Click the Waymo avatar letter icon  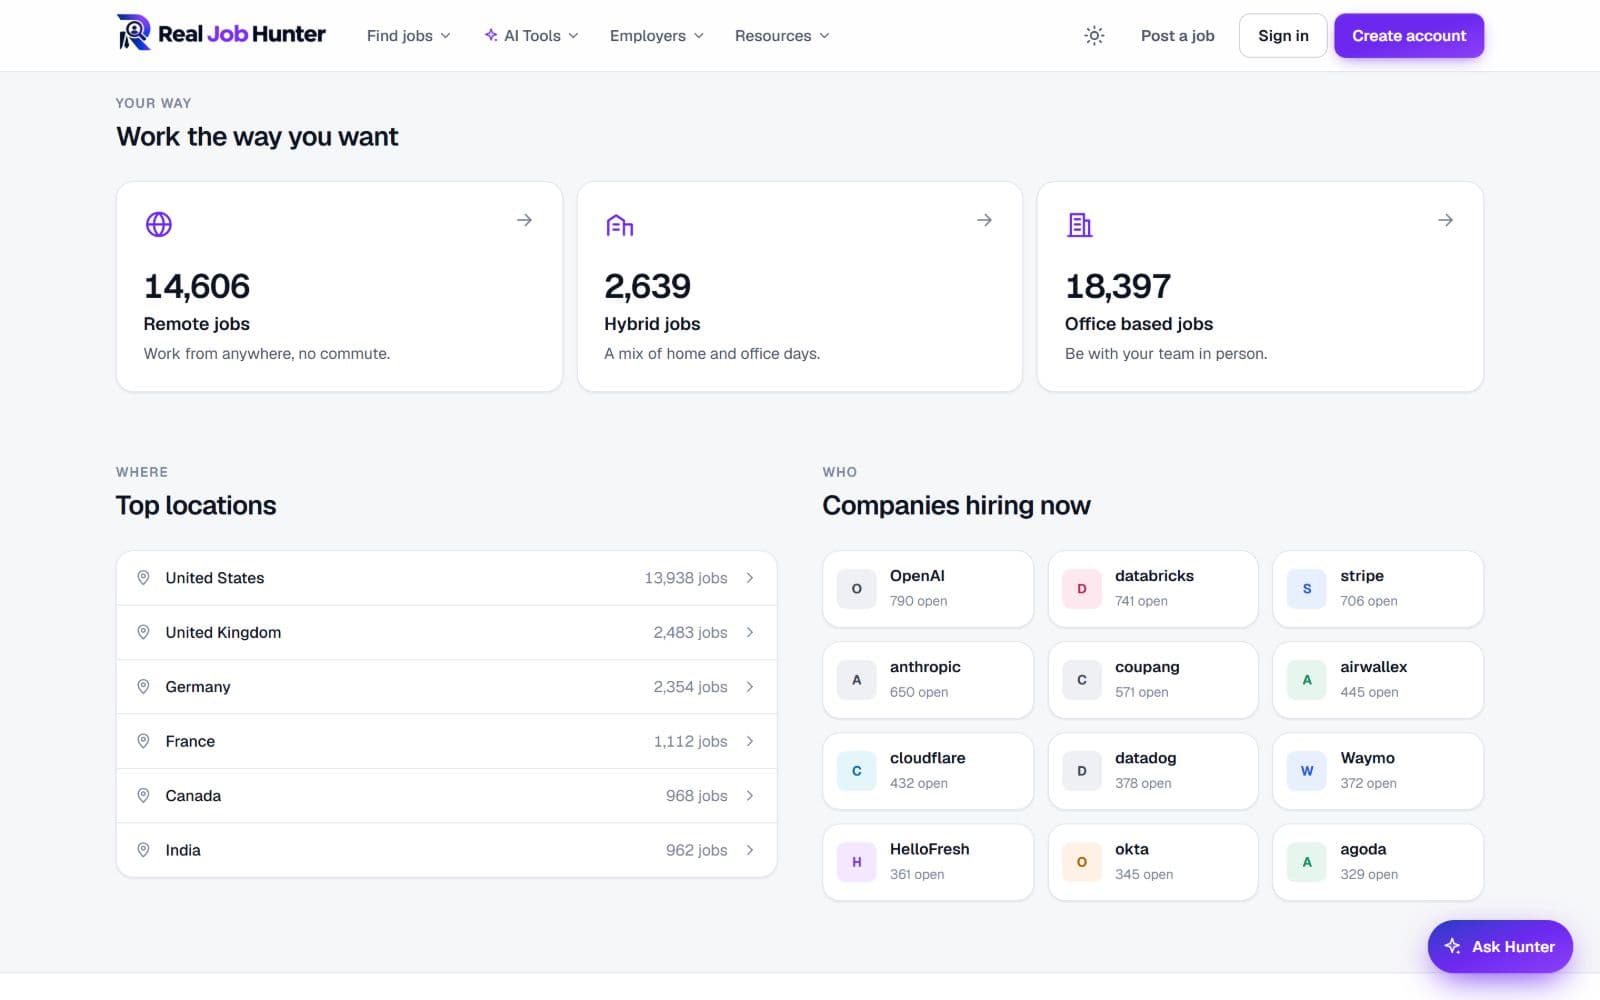[1306, 771]
